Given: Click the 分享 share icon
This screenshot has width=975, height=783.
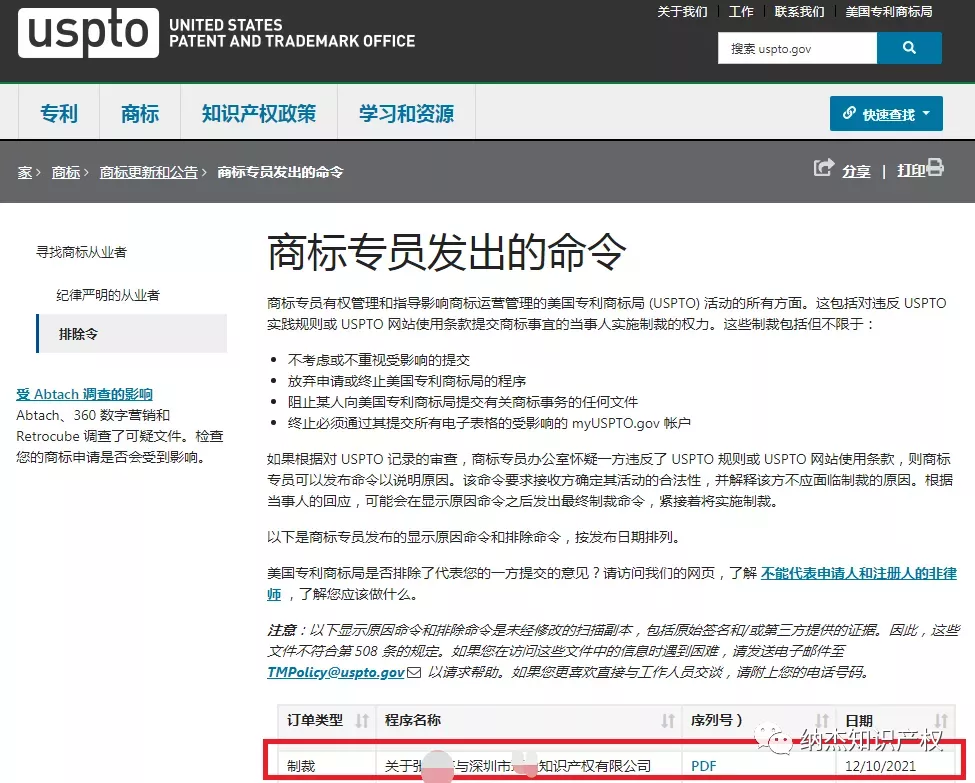Looking at the screenshot, I should [x=823, y=169].
